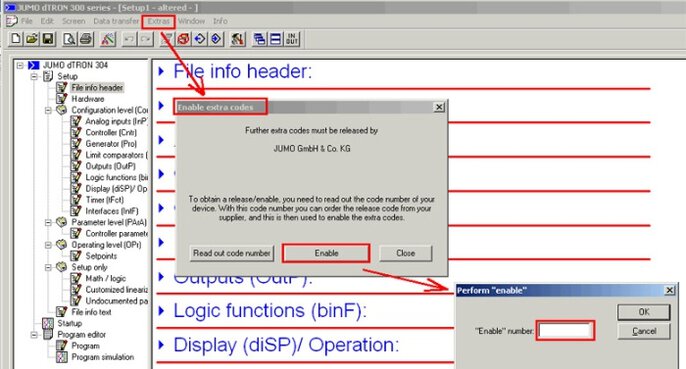Click the wizard icon beside the Print icon
Screen dimensions: 686x369
[x=108, y=39]
